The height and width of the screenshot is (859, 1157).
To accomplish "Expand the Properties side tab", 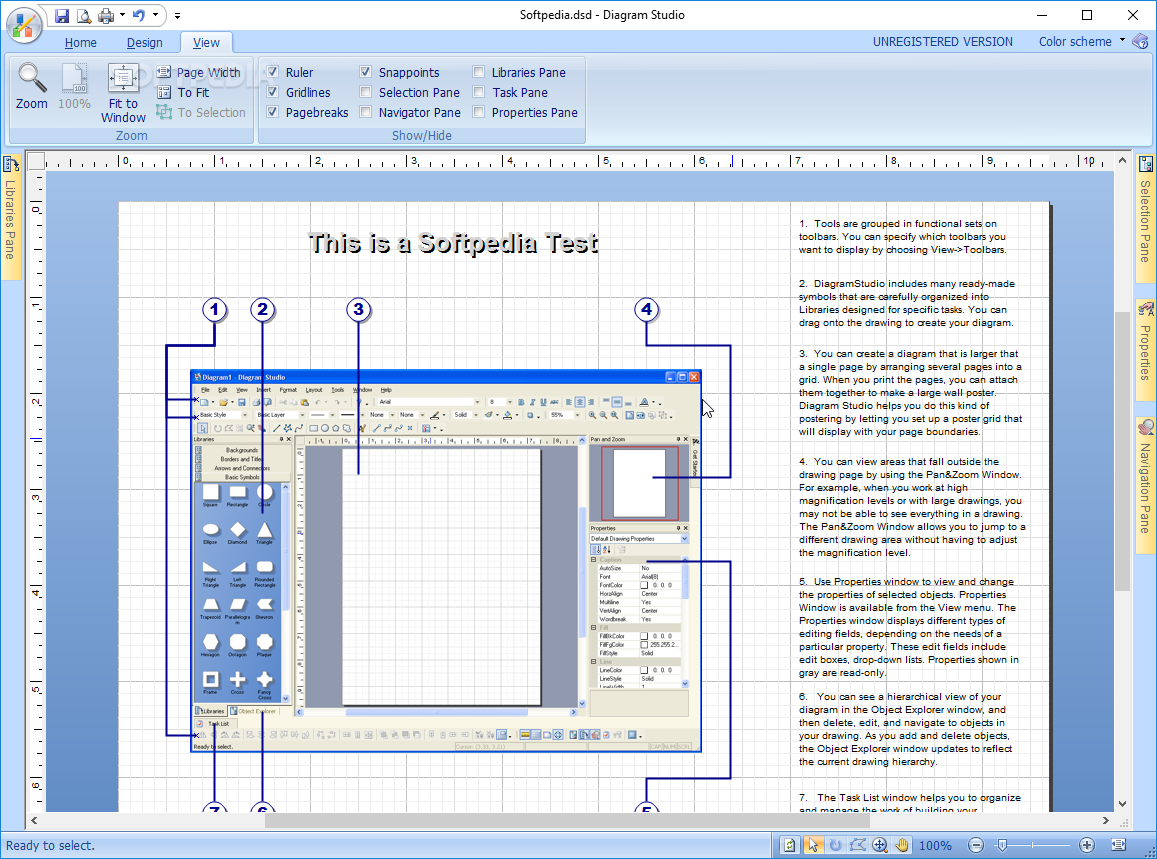I will pos(1145,352).
